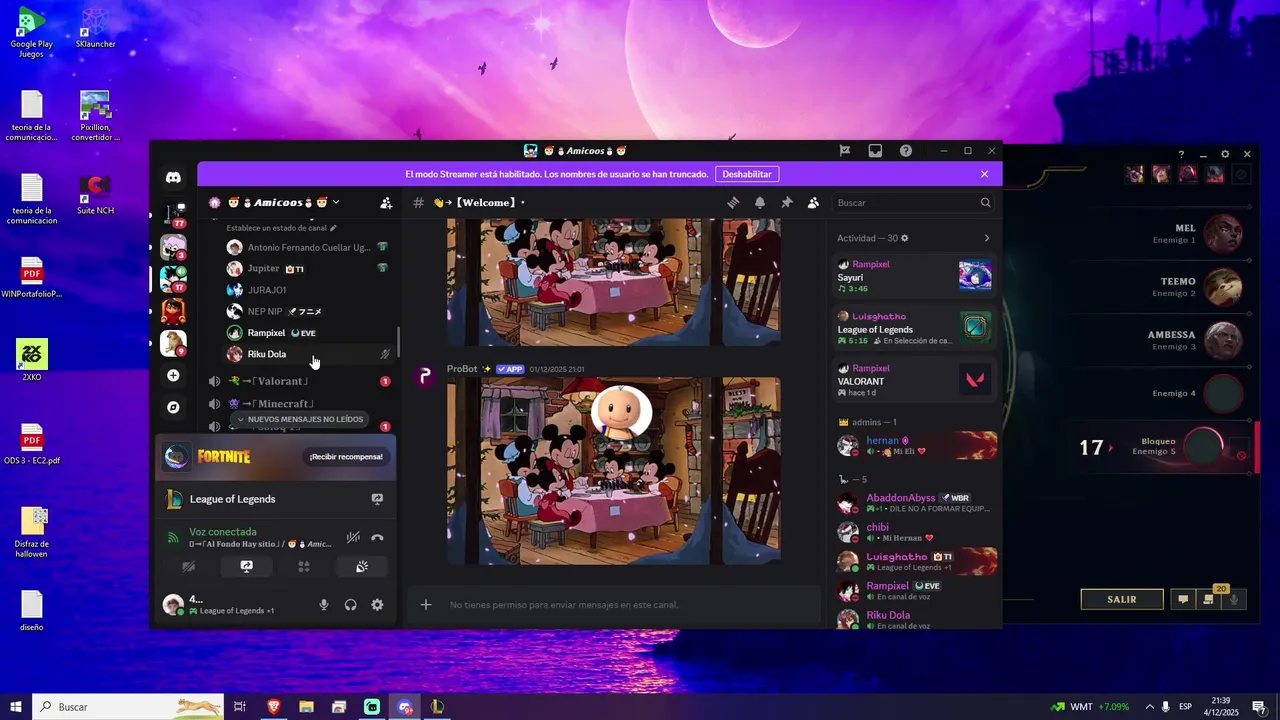This screenshot has height=720, width=1280.
Task: Open notification settings bell icon
Action: tap(760, 203)
